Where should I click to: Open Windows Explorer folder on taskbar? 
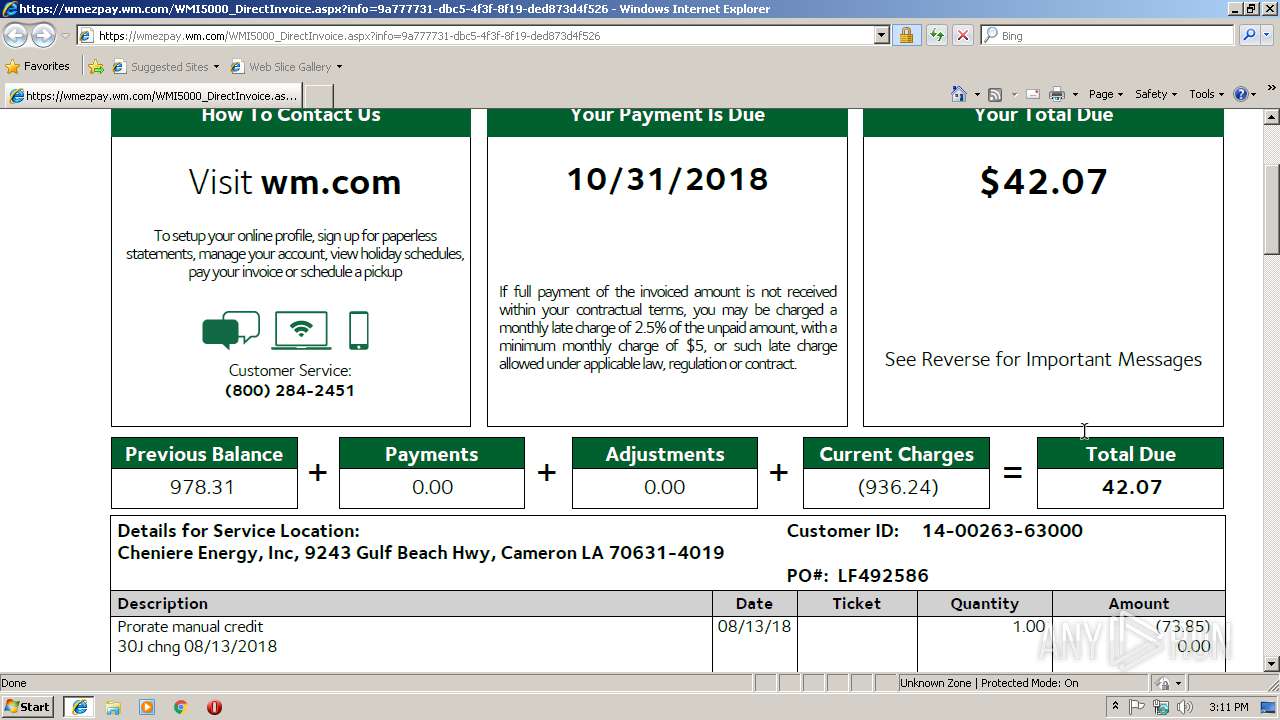(x=113, y=707)
